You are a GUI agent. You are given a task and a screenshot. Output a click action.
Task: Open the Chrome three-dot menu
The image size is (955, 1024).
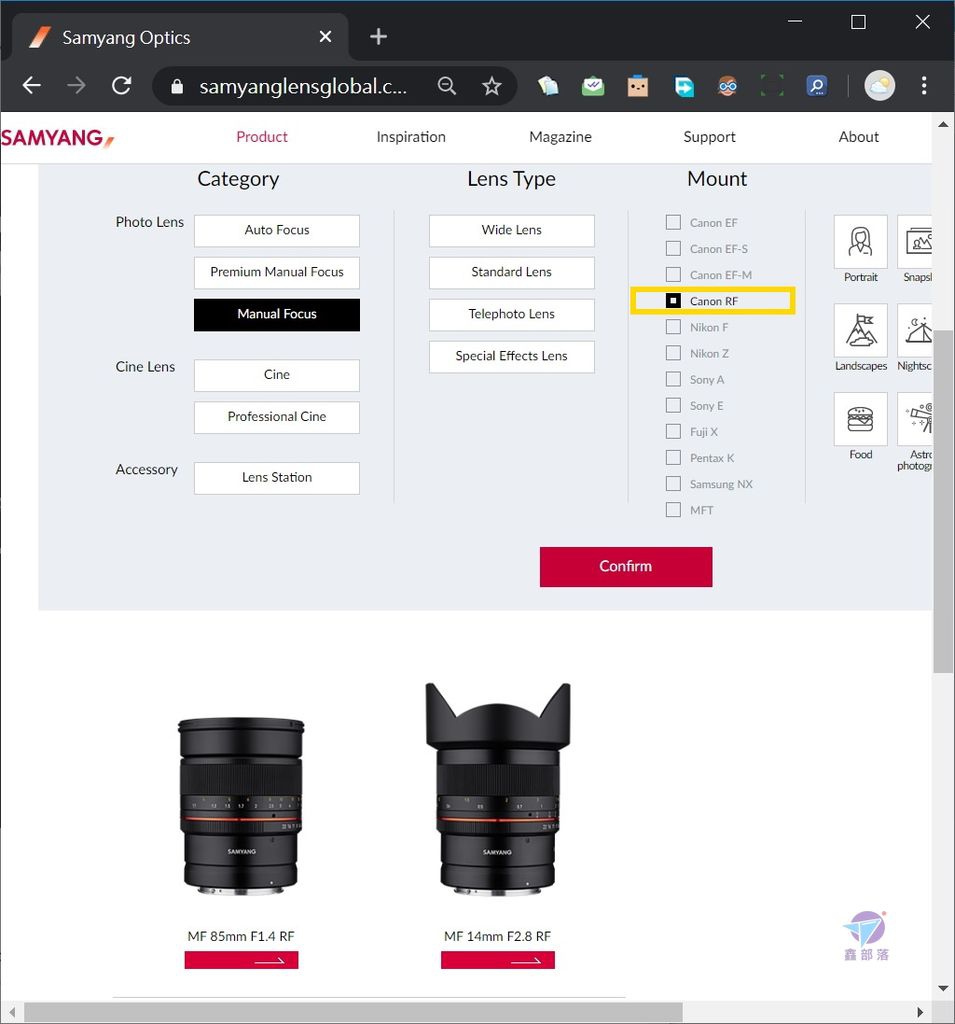pos(924,86)
